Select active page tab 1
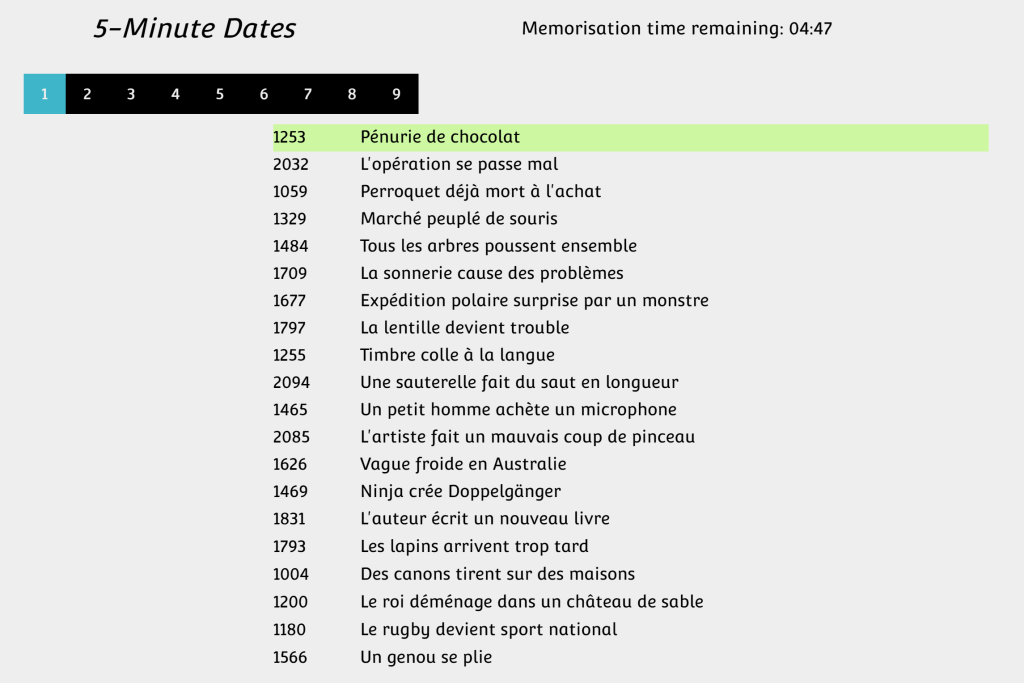1024x683 pixels. click(x=44, y=94)
